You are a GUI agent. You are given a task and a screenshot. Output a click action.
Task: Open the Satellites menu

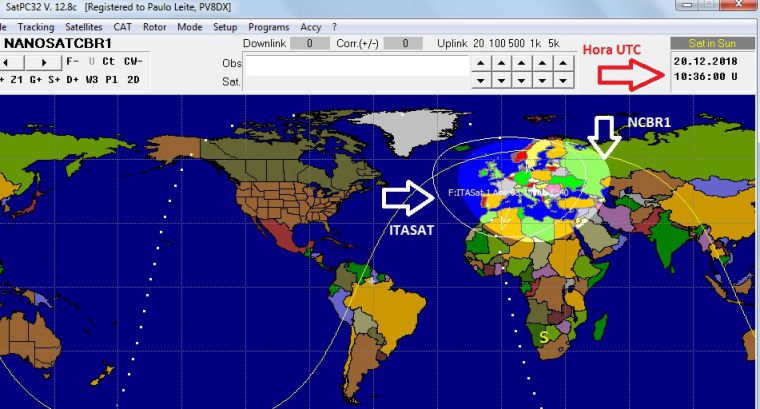(83, 27)
